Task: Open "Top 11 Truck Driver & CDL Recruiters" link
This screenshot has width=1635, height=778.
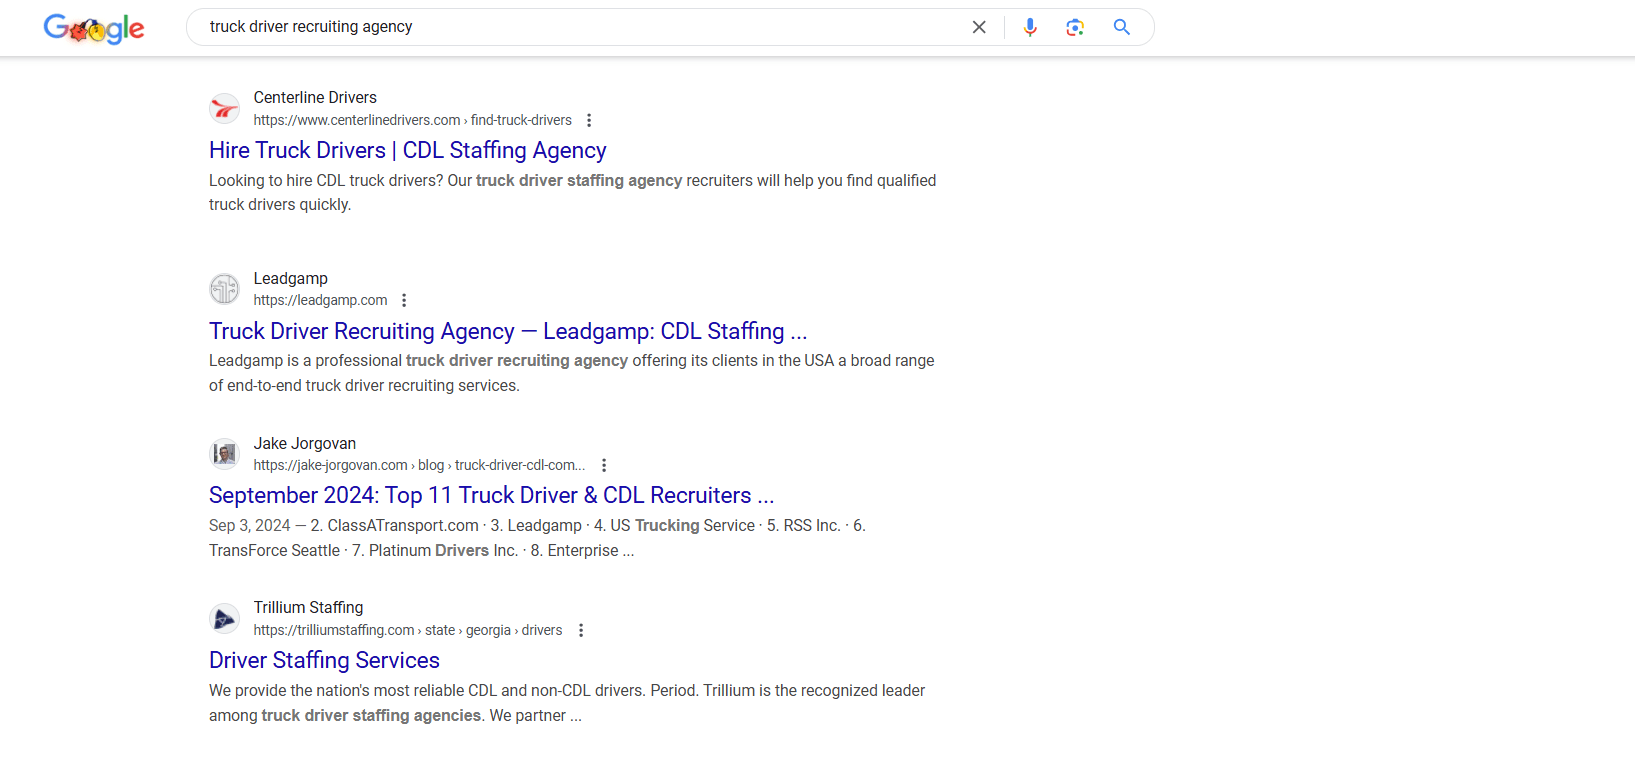Action: coord(491,495)
